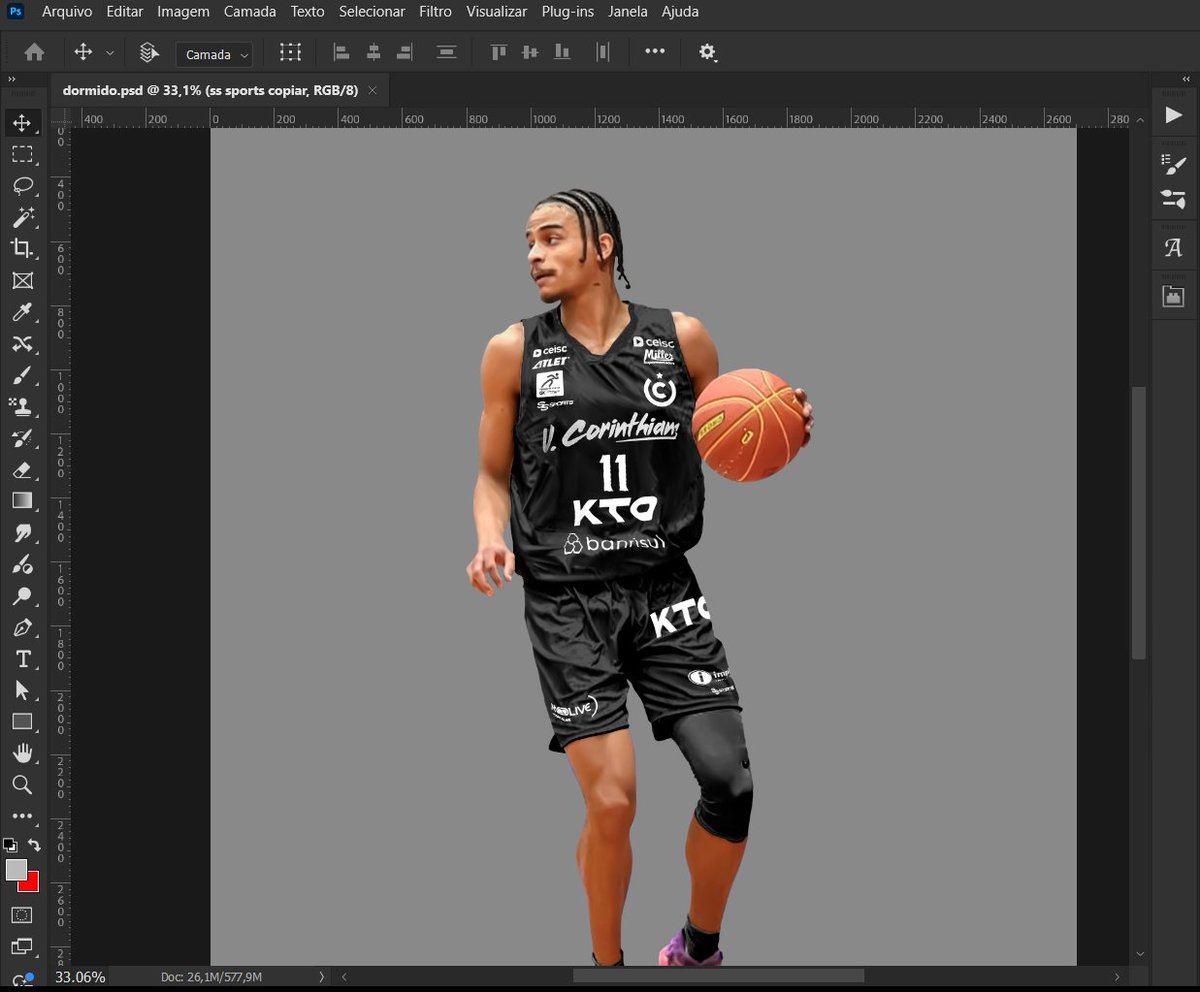Screen dimensions: 1200x992
Task: Open the Brushes panel icon
Action: coord(1173,198)
